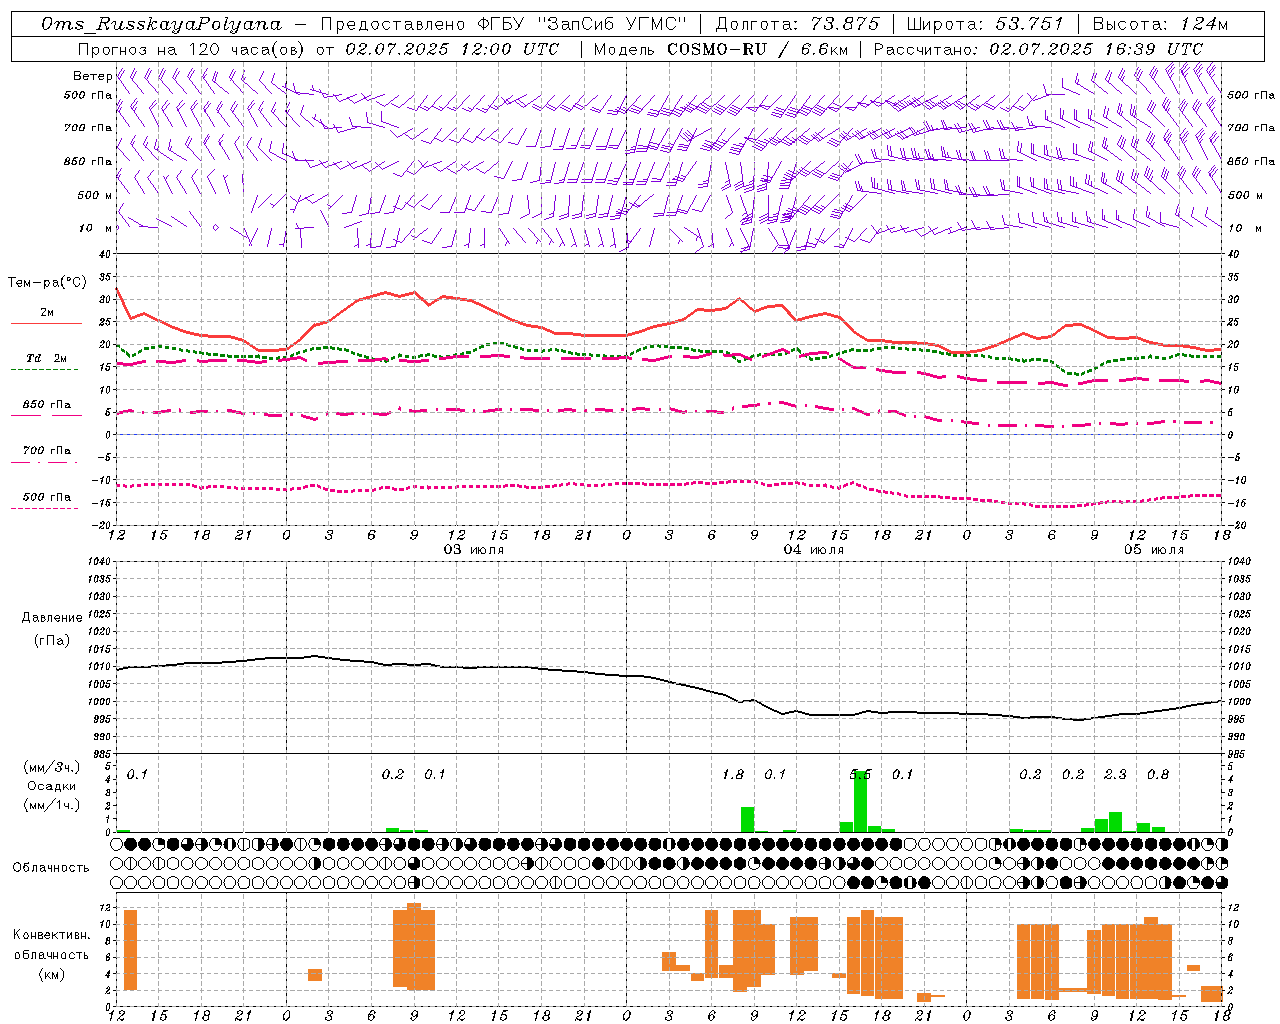Click the Модель COSMO-RU / 6.6км text
Image resolution: width=1280 pixels, height=1024 pixels.
pos(721,49)
